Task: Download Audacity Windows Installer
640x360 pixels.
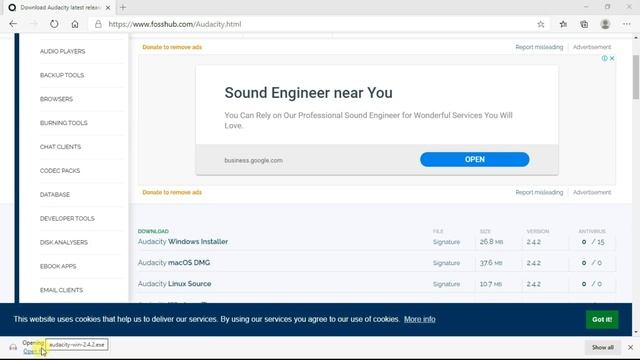Action: tap(183, 242)
